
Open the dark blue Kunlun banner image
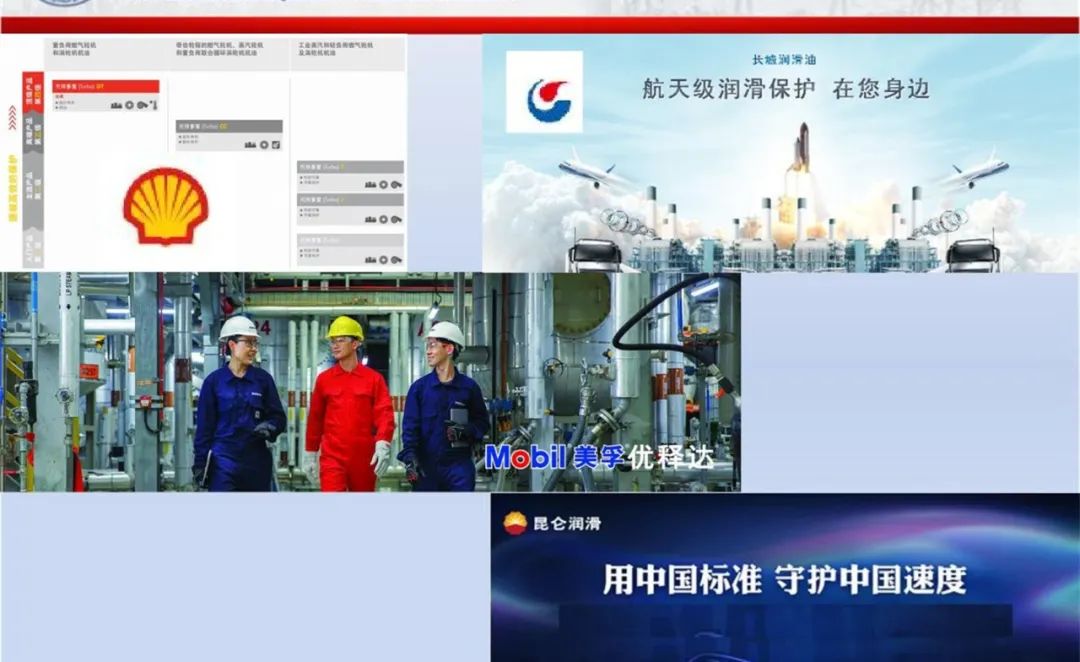pos(785,578)
